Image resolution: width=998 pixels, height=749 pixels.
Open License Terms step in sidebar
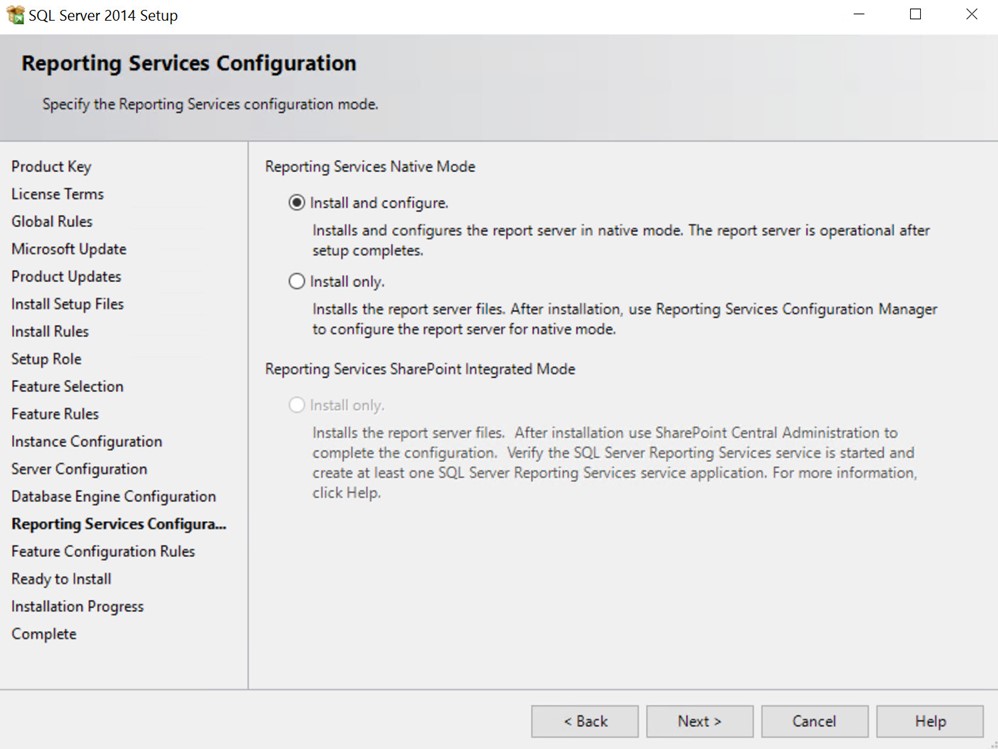click(x=57, y=194)
